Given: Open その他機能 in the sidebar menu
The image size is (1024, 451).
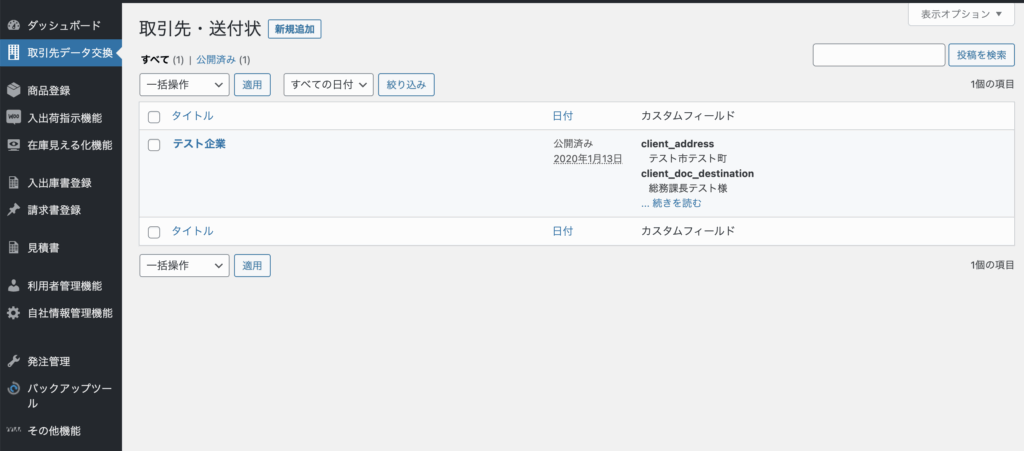Looking at the screenshot, I should 55,431.
